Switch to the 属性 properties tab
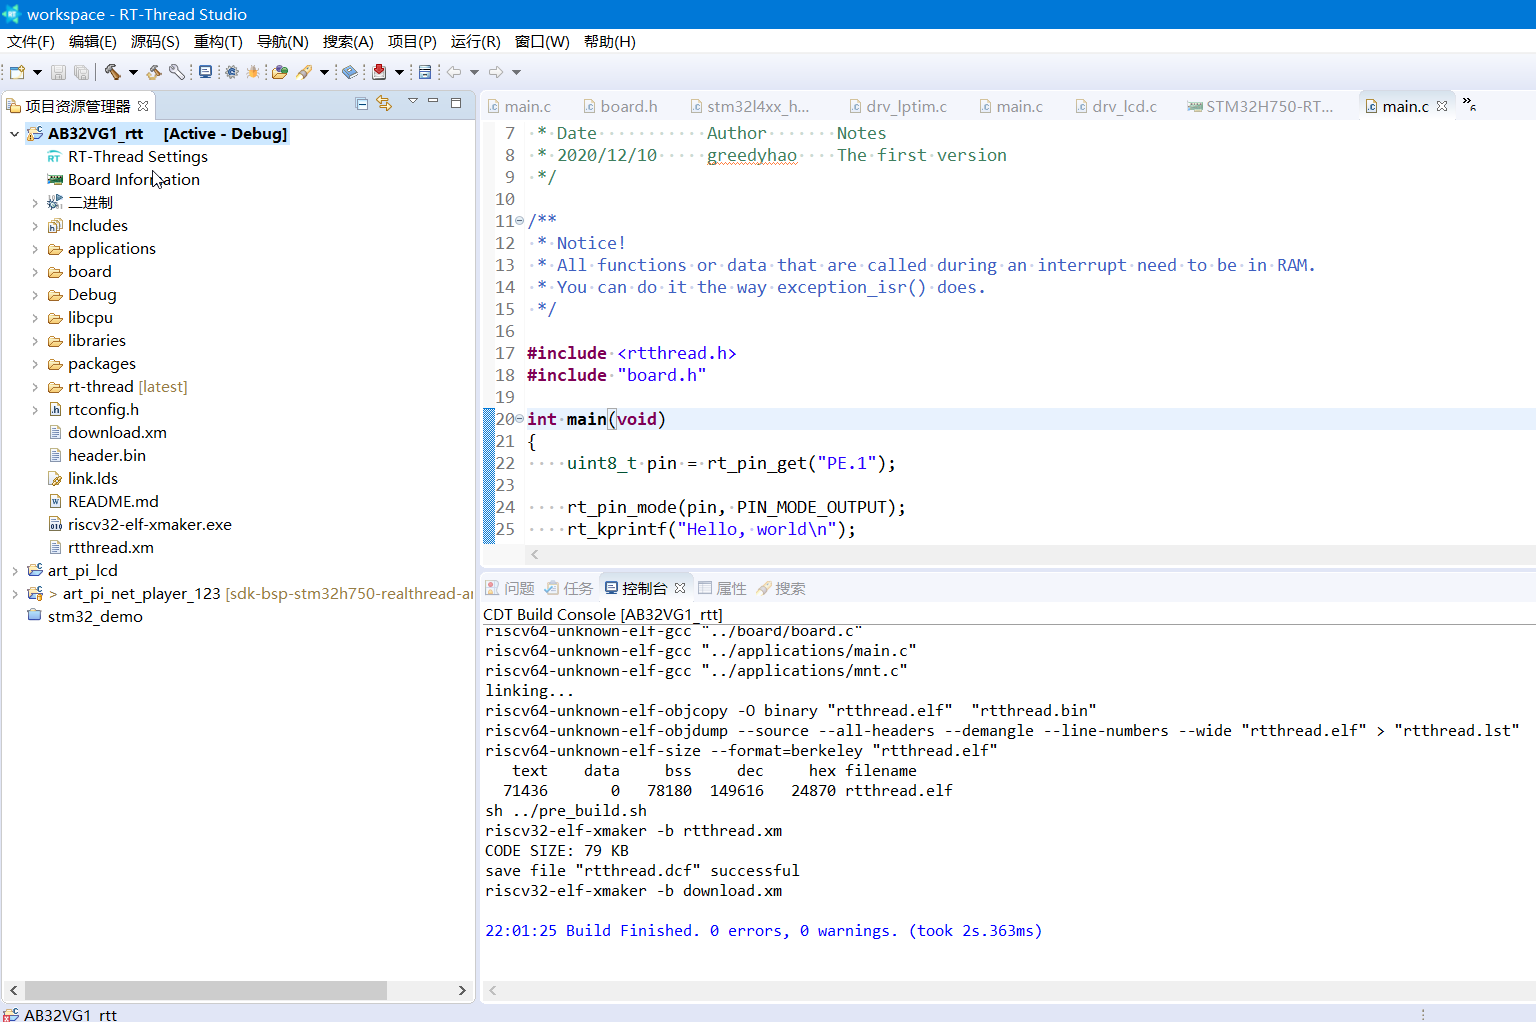Viewport: 1536px width, 1022px height. coord(722,588)
